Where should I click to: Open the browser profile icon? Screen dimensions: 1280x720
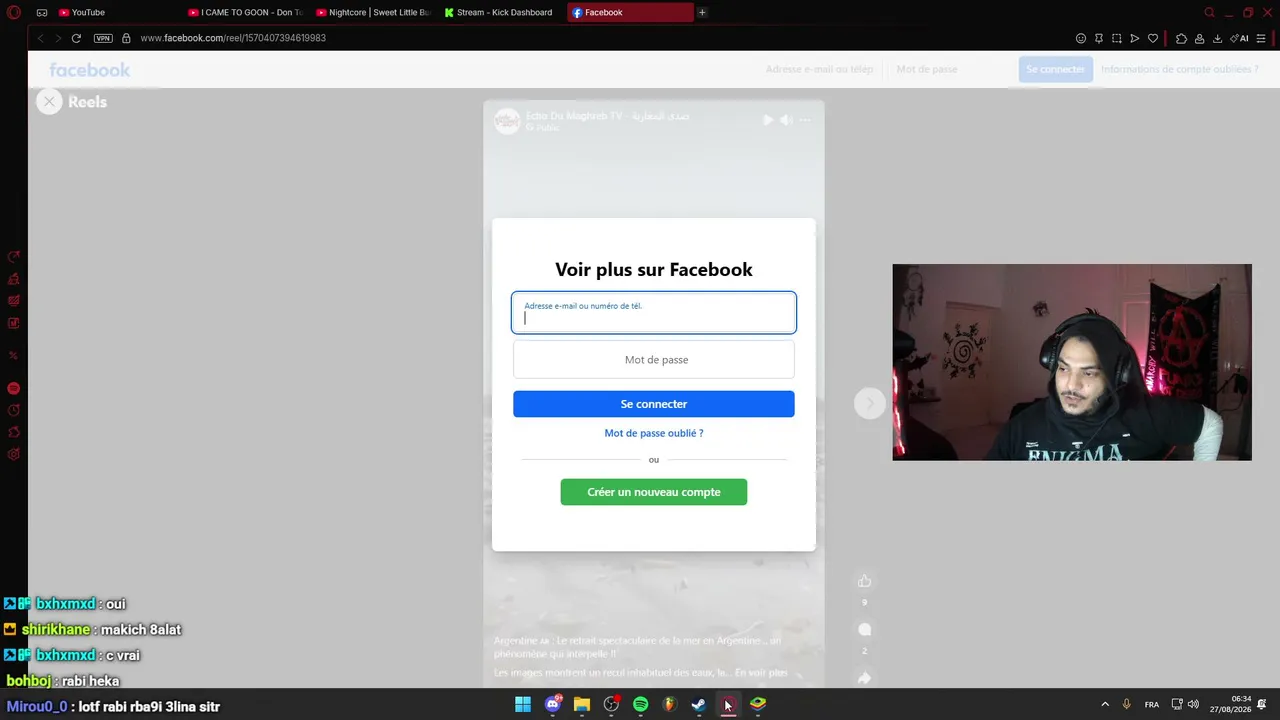click(x=1199, y=38)
